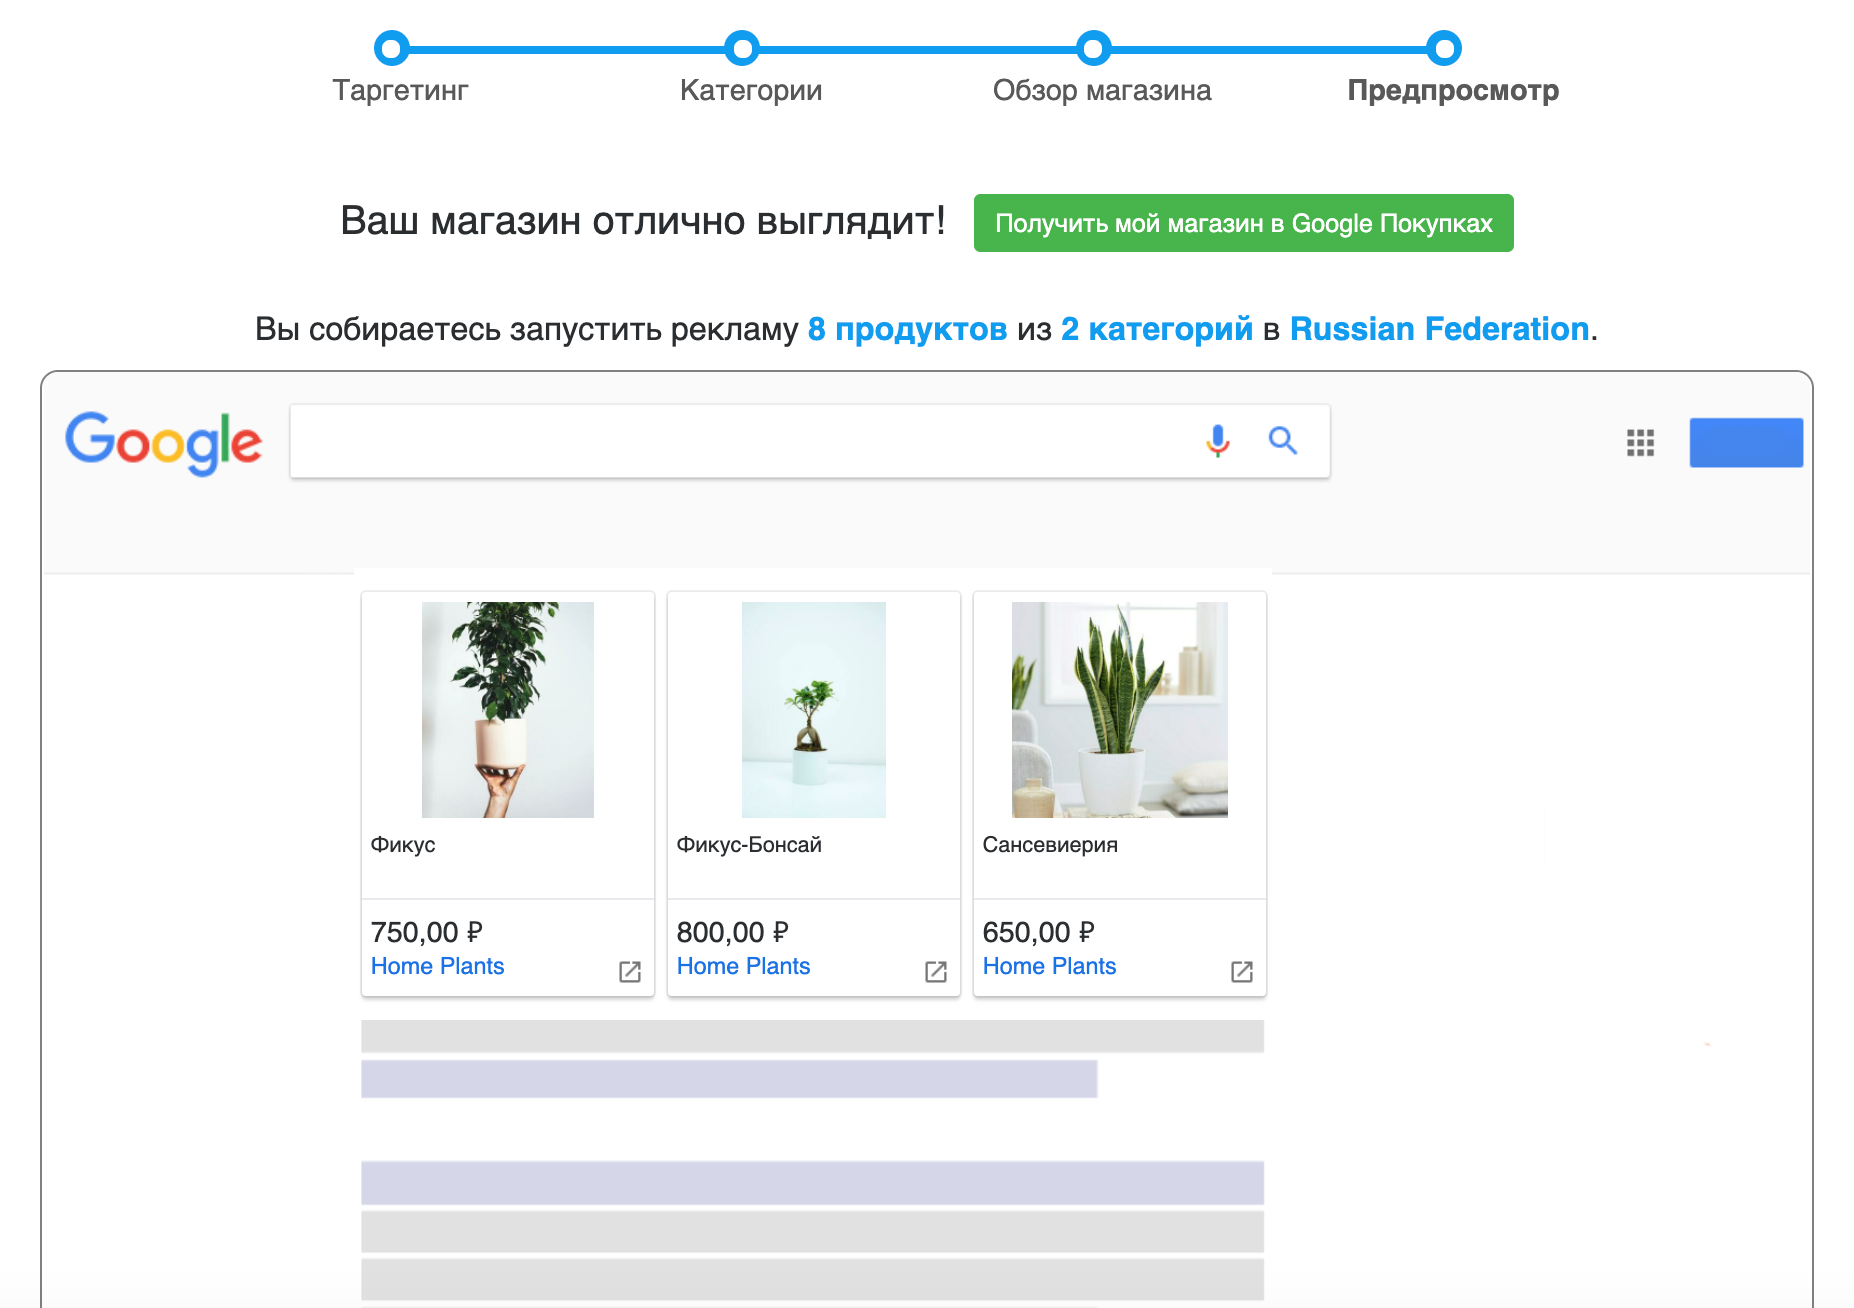Click Получить мой магазин в Google Покупках
Screen dimensions: 1854x1308
click(x=1243, y=223)
